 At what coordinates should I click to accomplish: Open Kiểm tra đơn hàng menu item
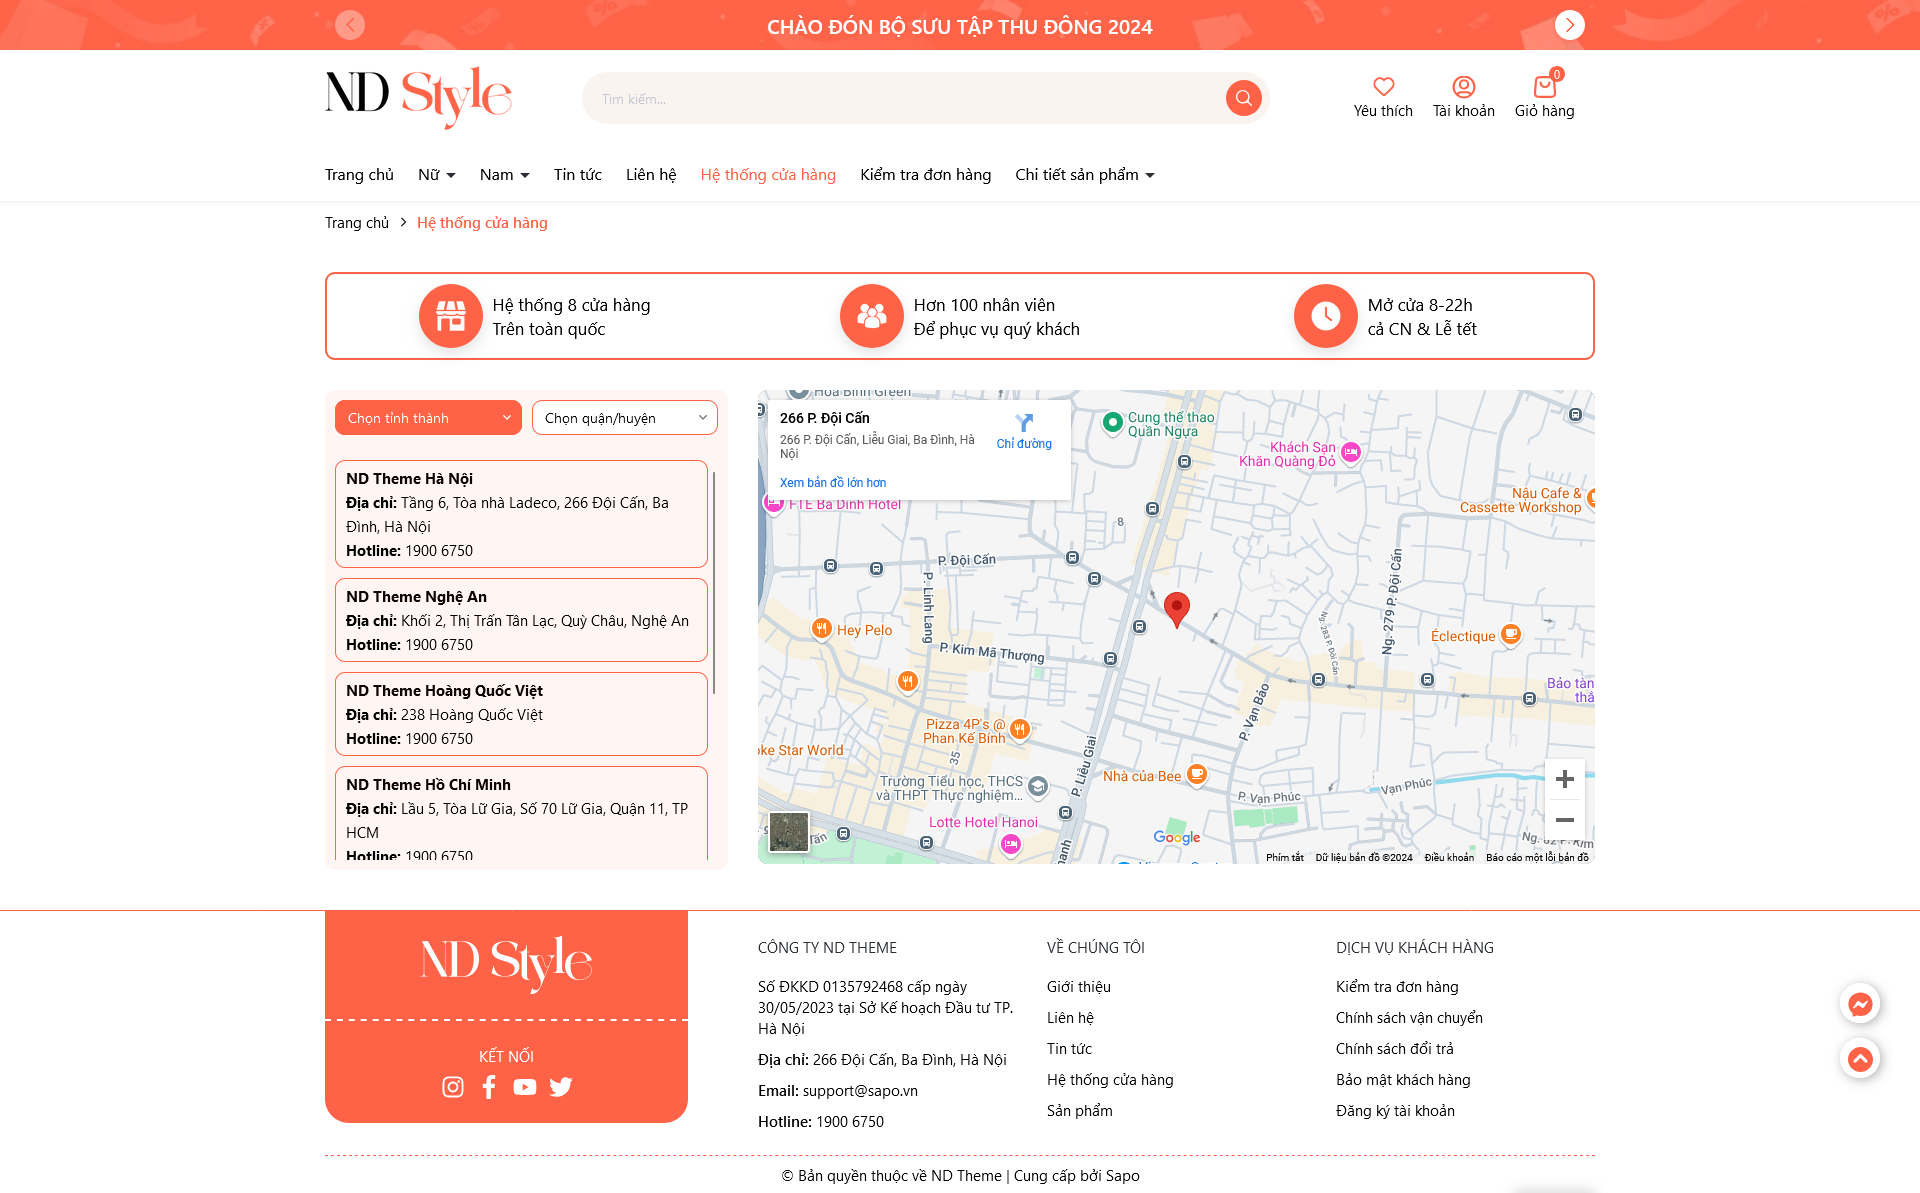tap(926, 175)
